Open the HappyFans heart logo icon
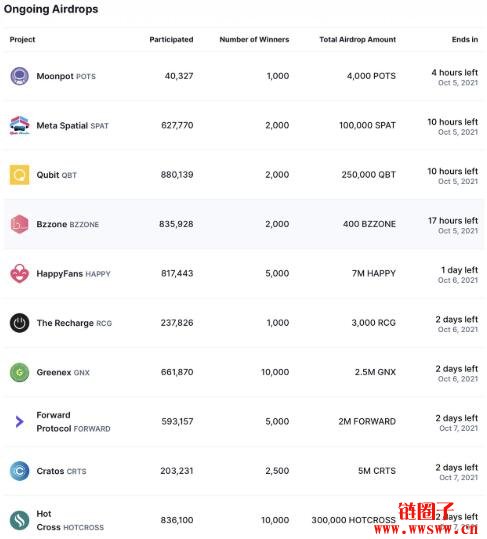487x539 pixels. pos(20,273)
